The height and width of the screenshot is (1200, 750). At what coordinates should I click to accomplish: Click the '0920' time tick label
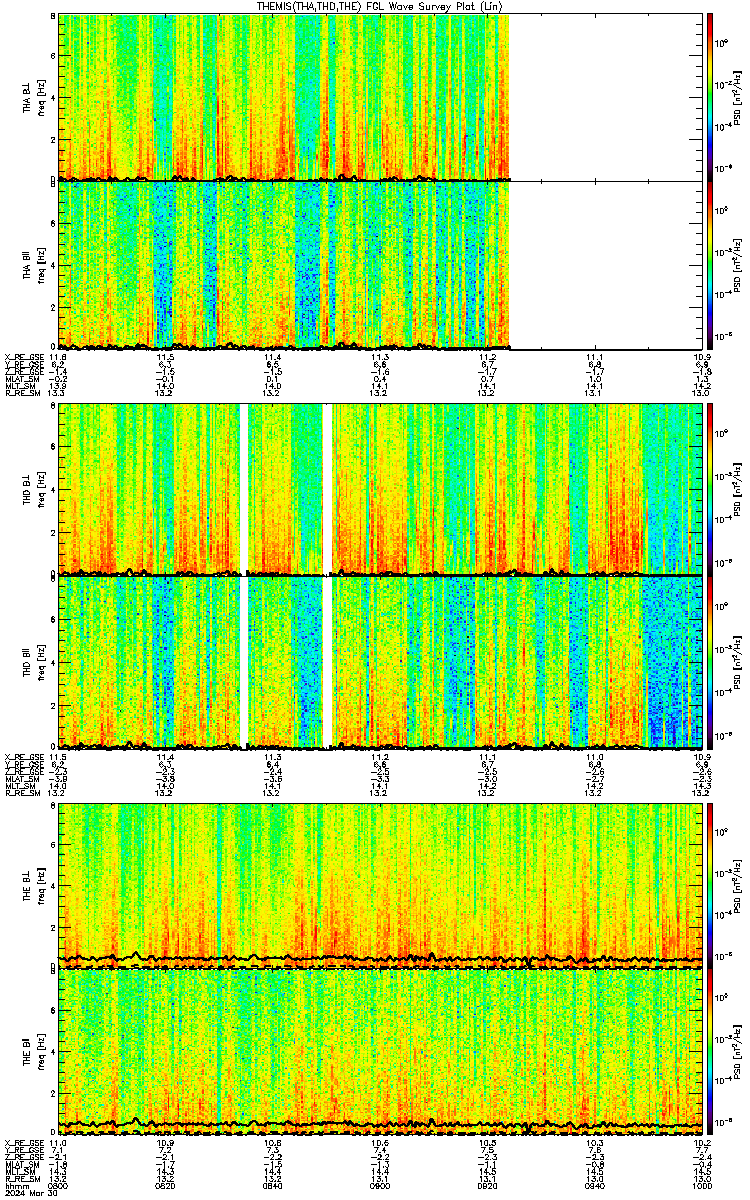tap(487, 1186)
